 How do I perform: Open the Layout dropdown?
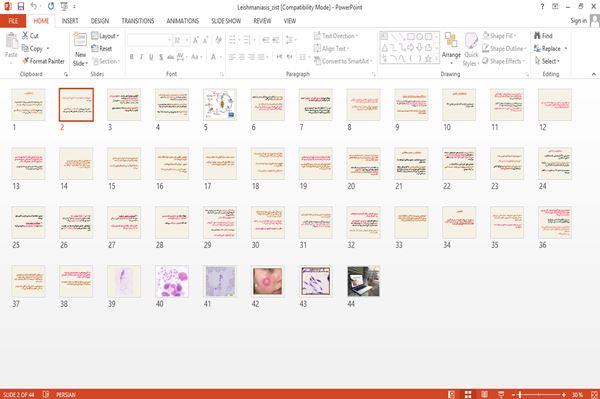[106, 36]
